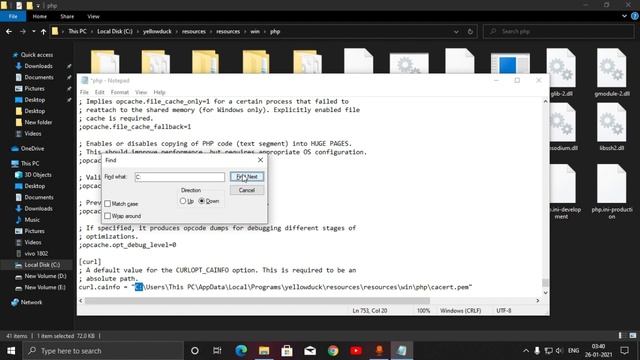Open Music folder in sidebar
Screen dimensions: 640x360
click(x=32, y=220)
